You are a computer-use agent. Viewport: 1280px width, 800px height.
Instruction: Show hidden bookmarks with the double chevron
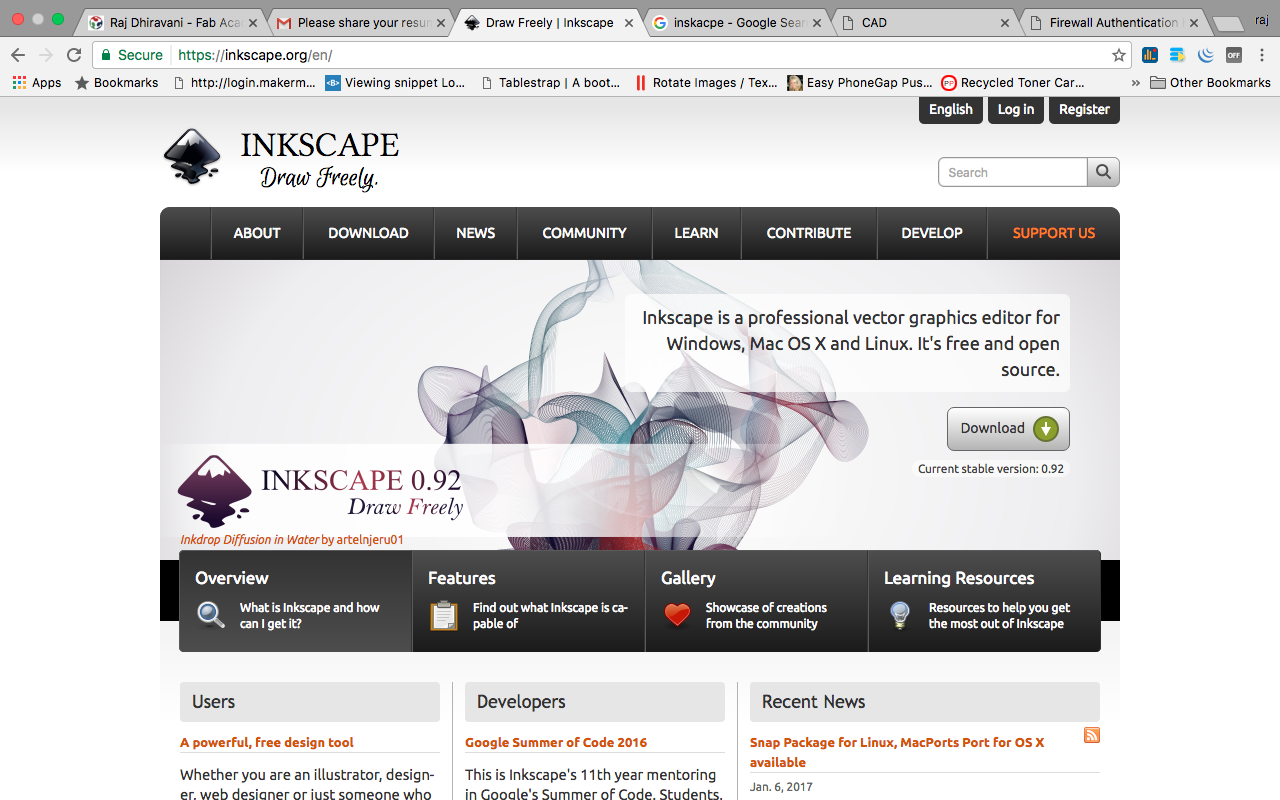(1135, 83)
